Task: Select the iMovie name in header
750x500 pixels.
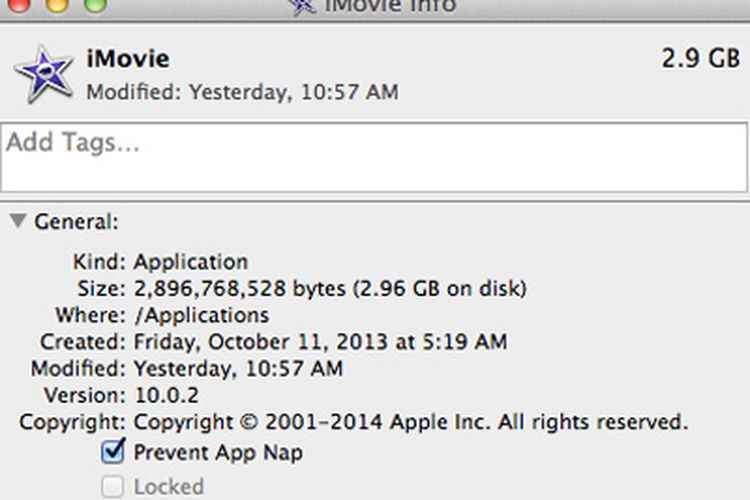Action: tap(128, 59)
